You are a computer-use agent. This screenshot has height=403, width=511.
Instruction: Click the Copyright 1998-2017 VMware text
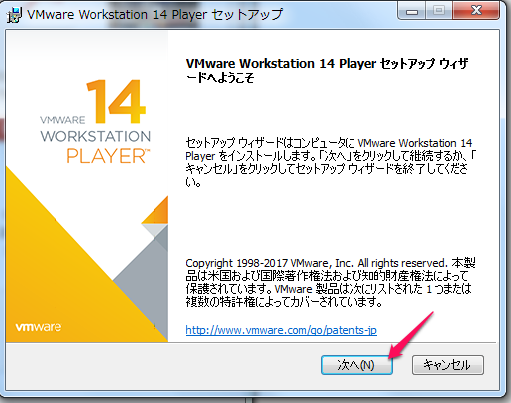330,282
